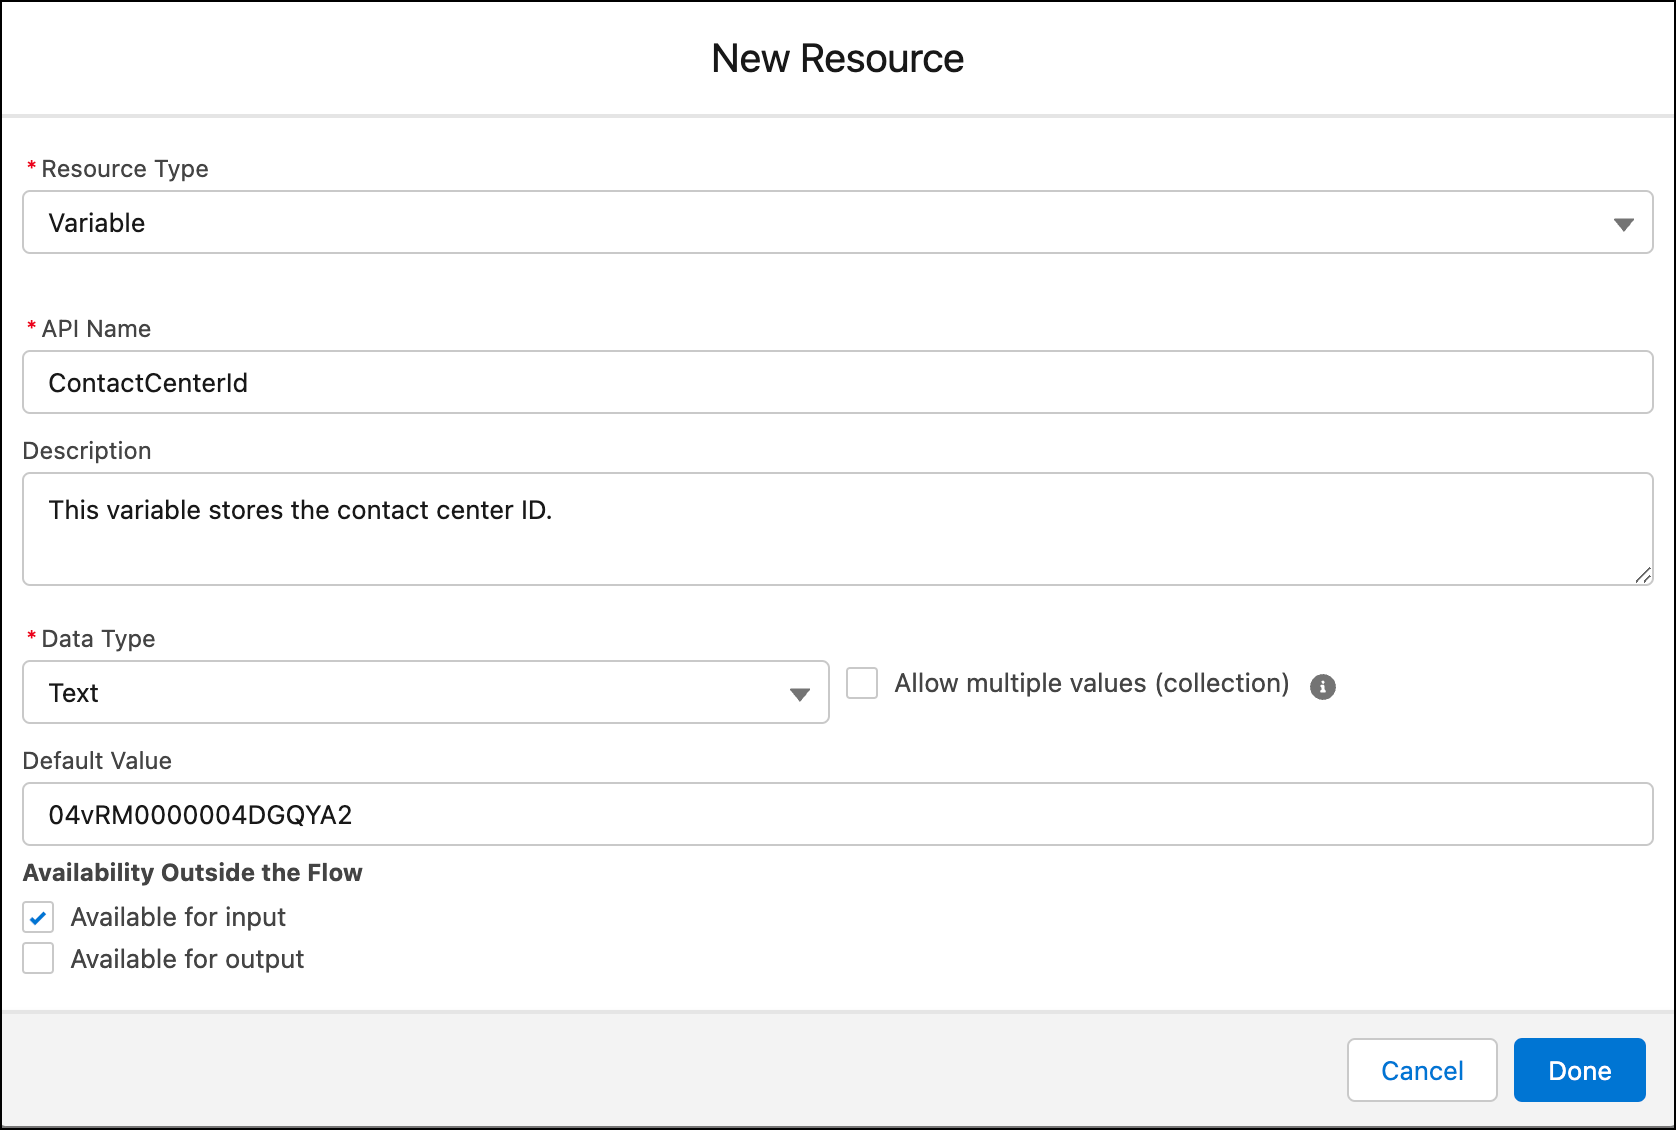Select the Default Value field
Viewport: 1676px width, 1130px height.
838,814
